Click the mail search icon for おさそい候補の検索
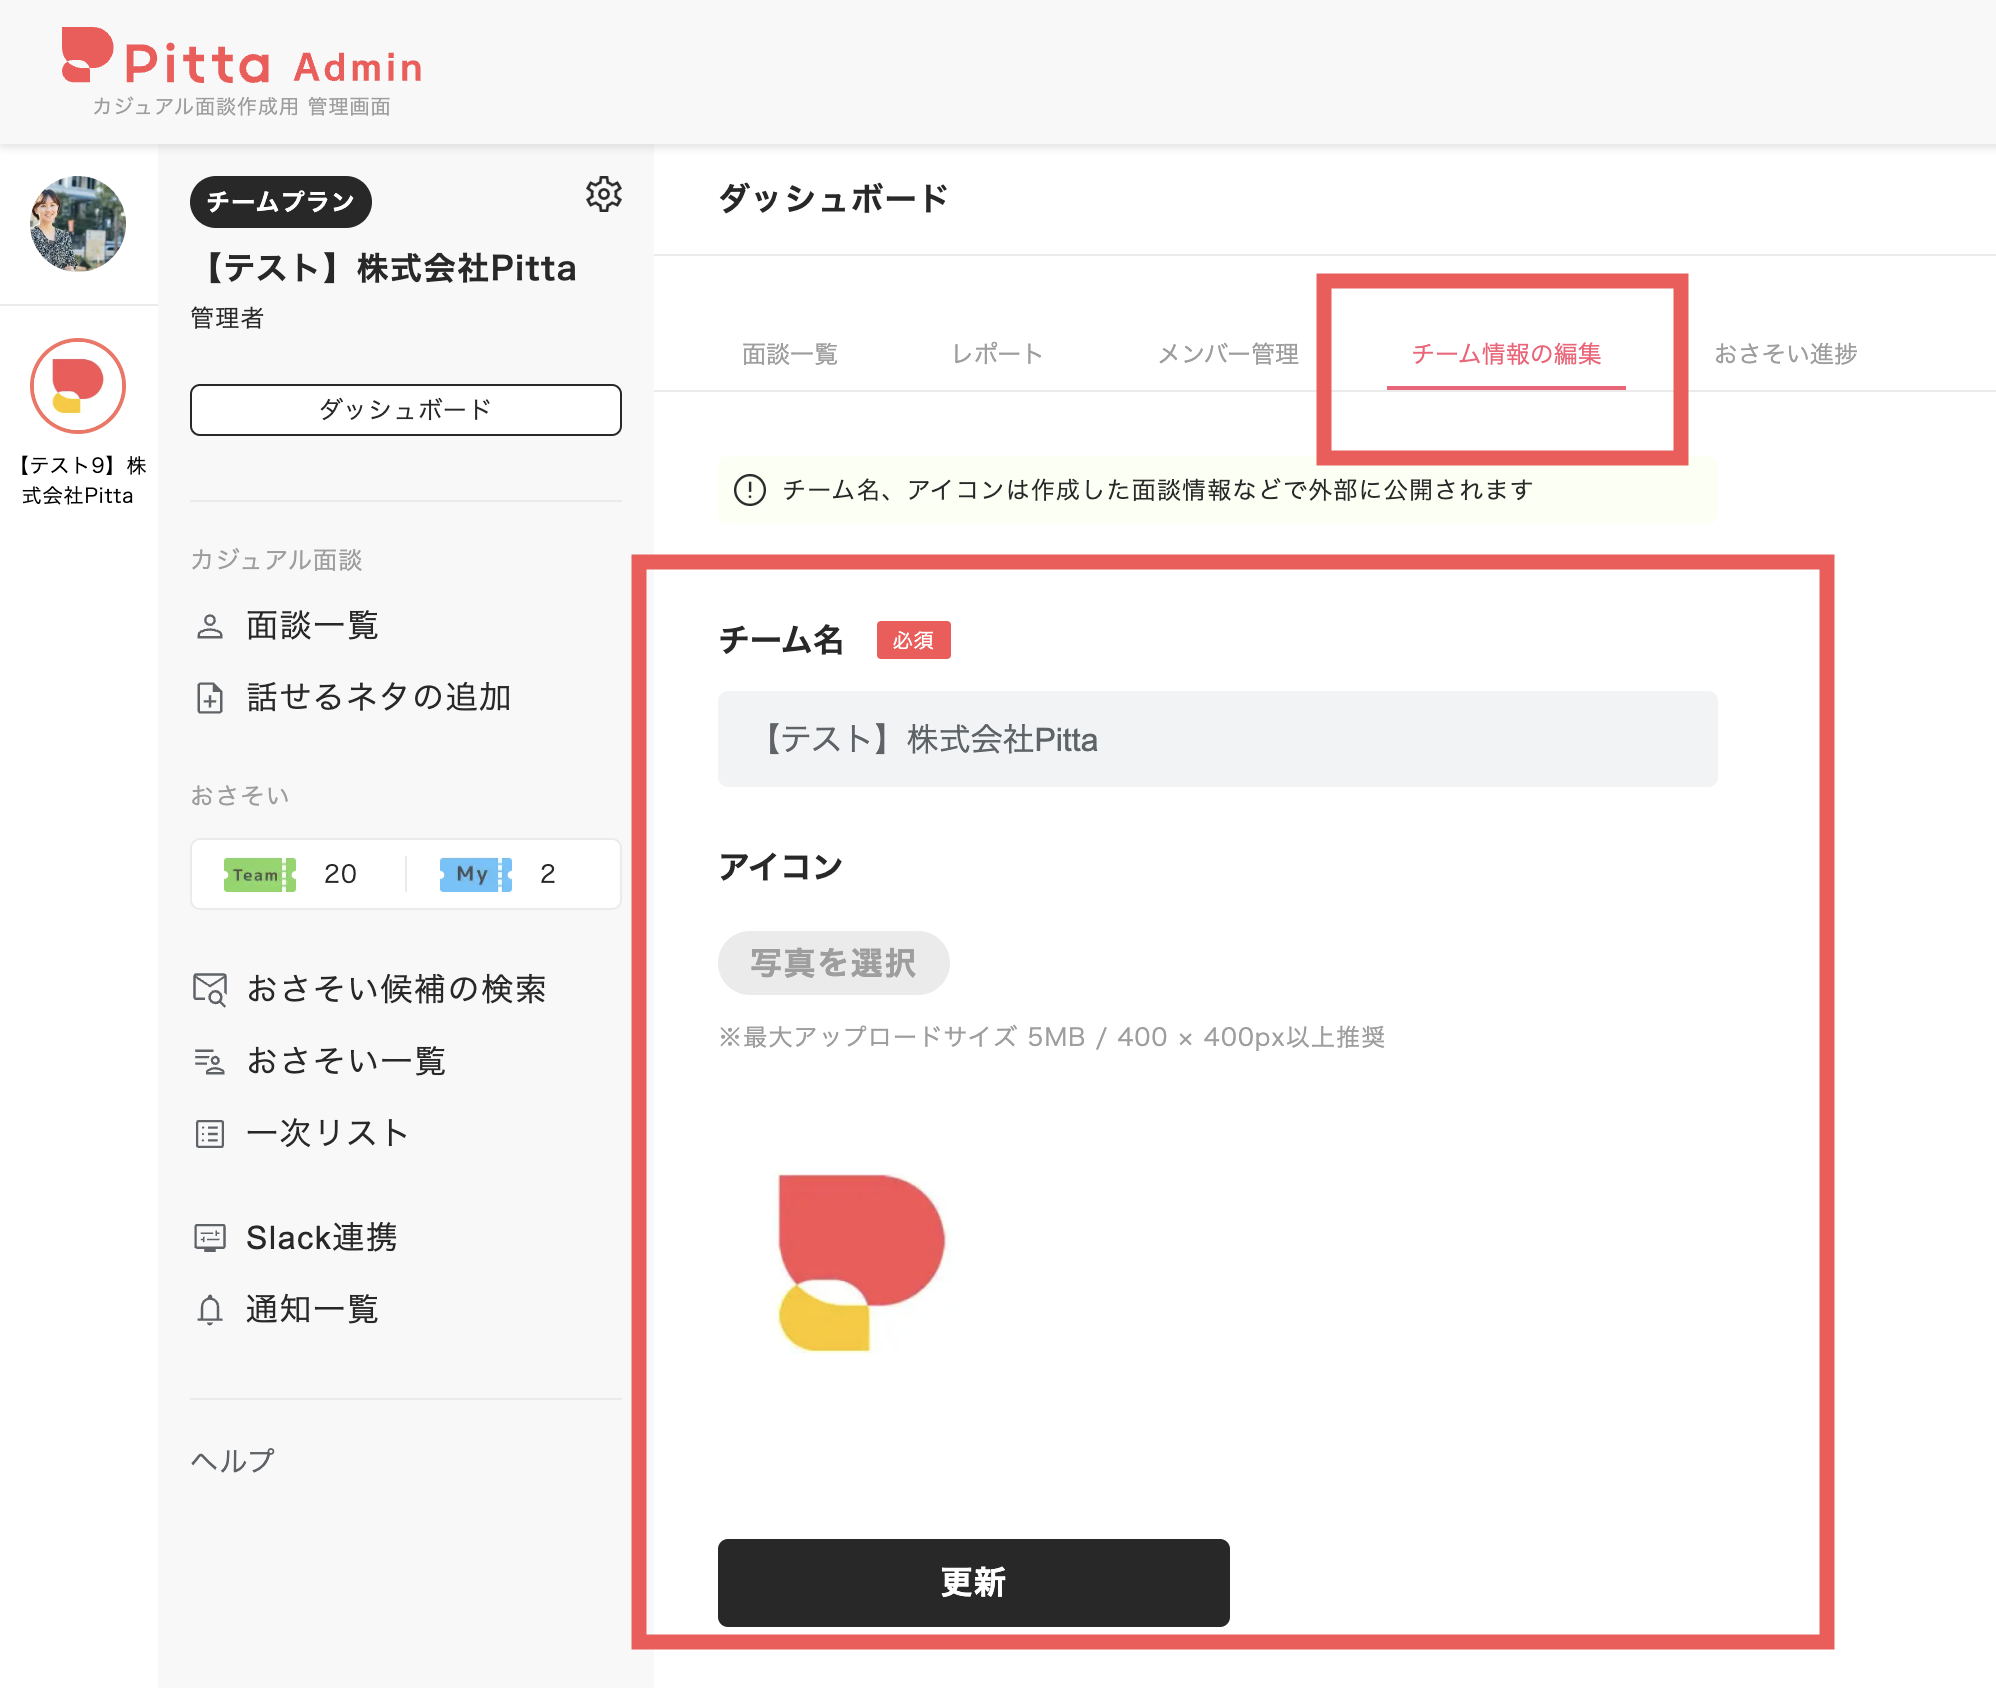Screen dimensions: 1996x1688 click(x=210, y=989)
